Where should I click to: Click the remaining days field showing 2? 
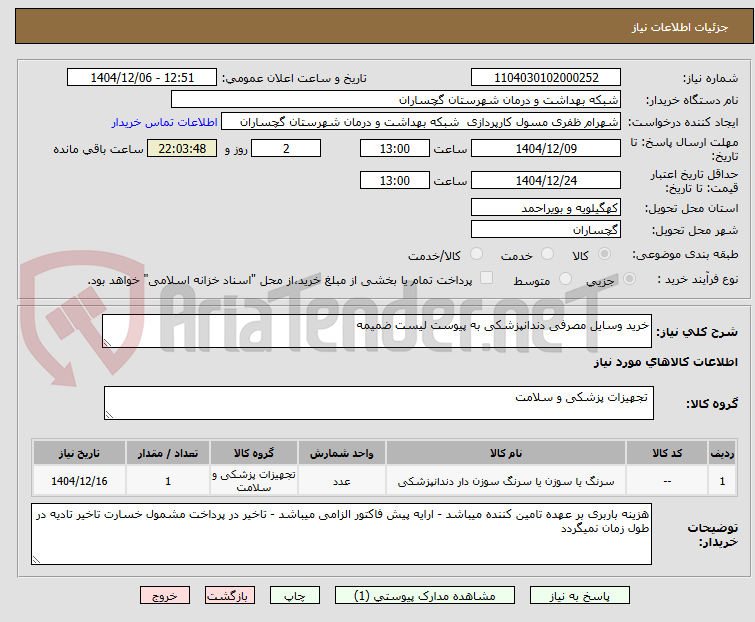click(x=286, y=148)
